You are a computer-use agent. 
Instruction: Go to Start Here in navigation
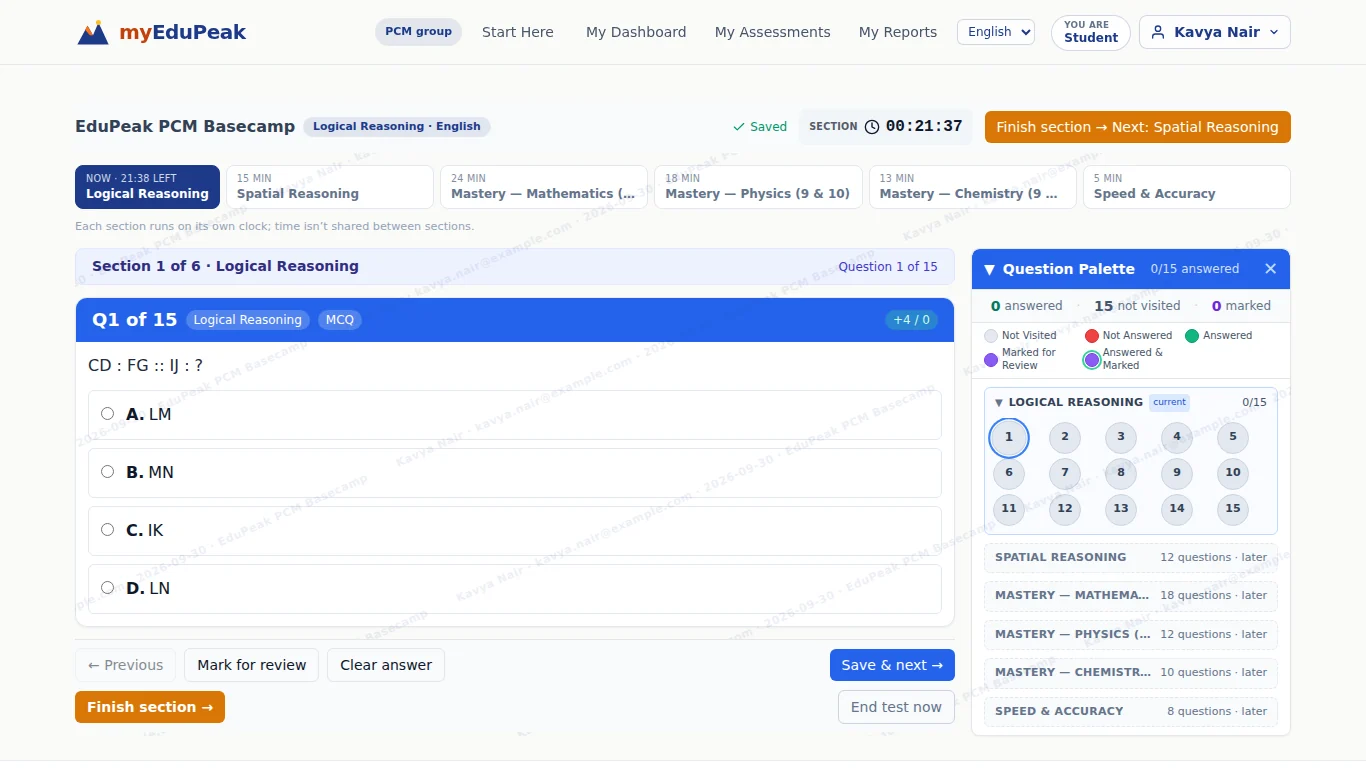pyautogui.click(x=518, y=32)
